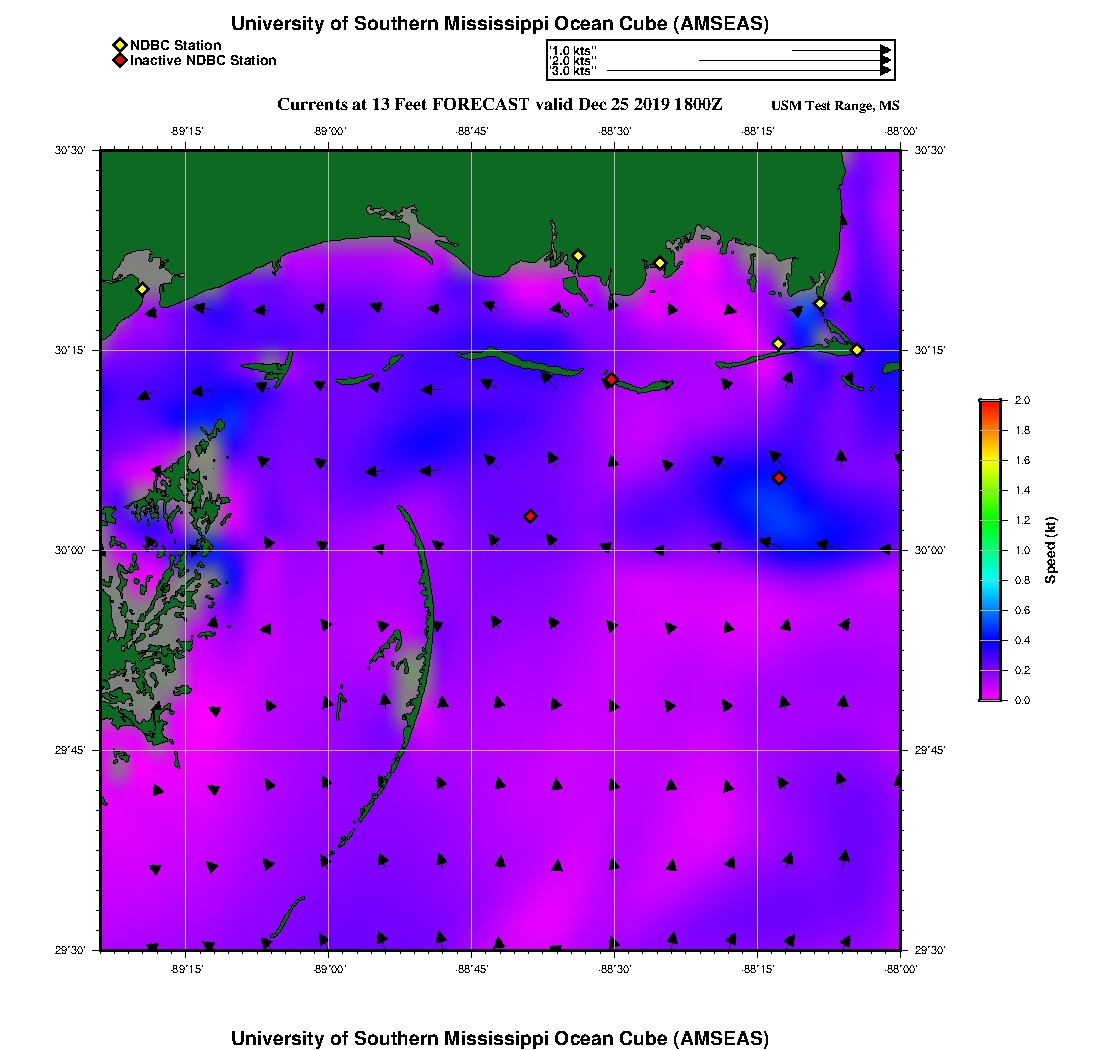Click the easternmost red inactive station diamond
This screenshot has height=1050, width=1100.
click(779, 478)
